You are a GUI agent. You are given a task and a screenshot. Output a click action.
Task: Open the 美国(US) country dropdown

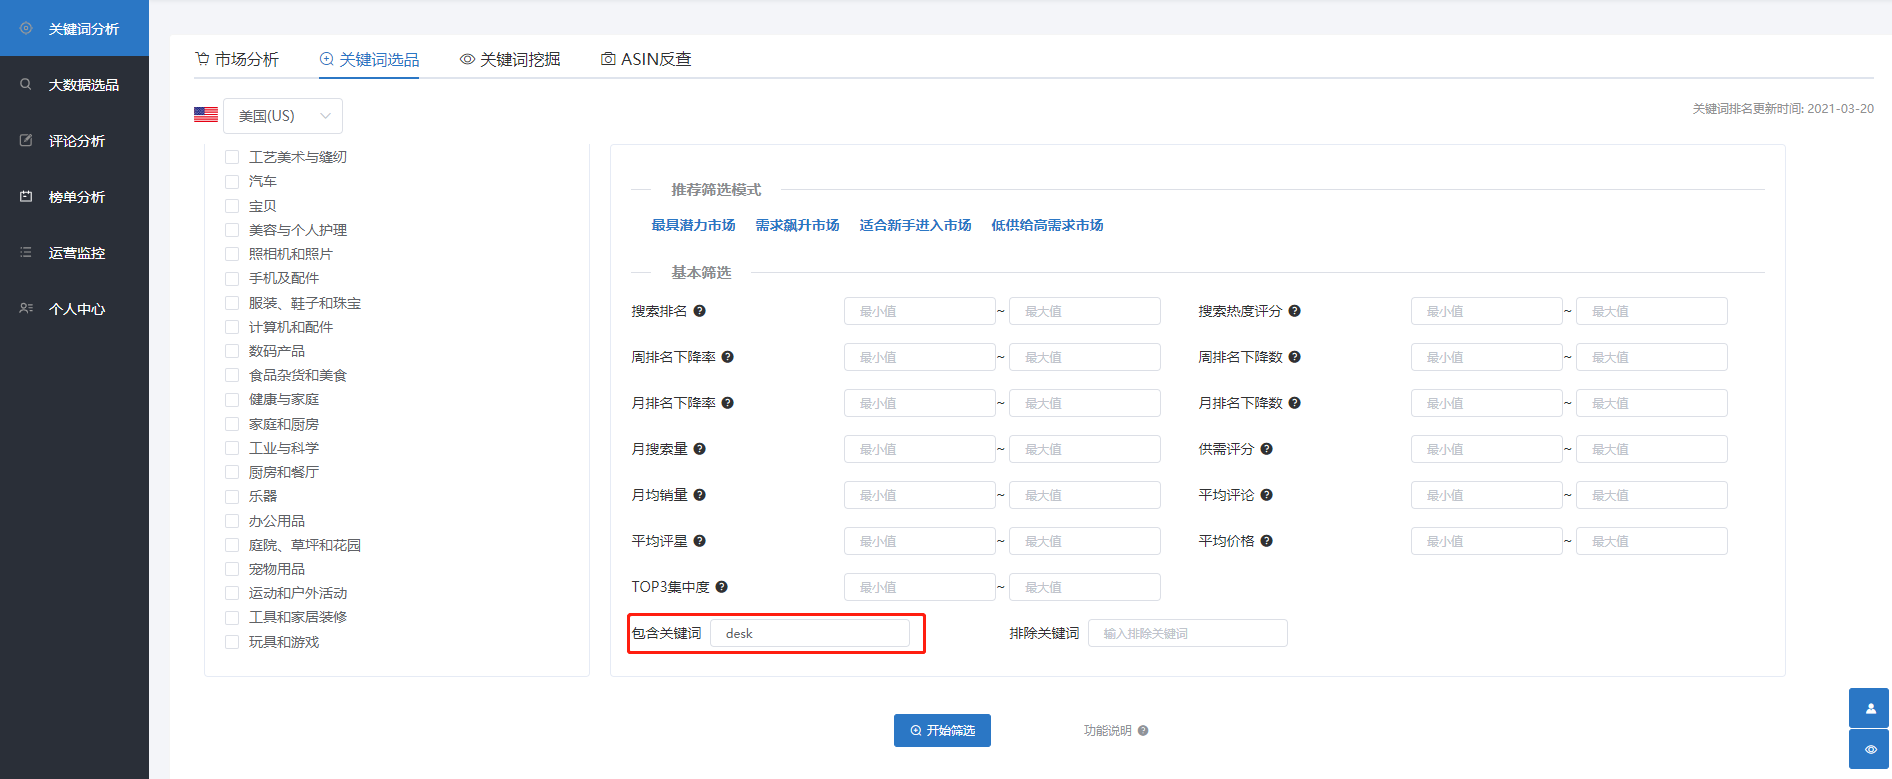[283, 116]
